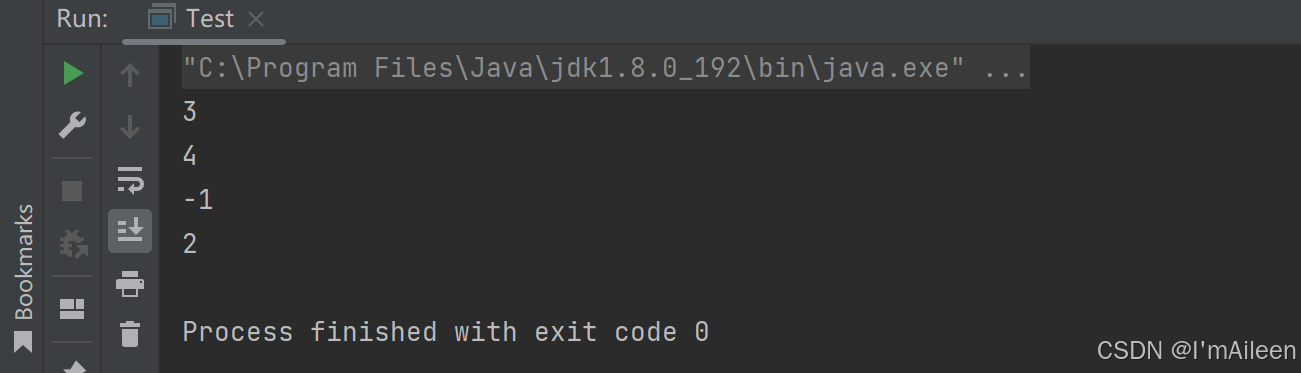The height and width of the screenshot is (373, 1301).
Task: Print the console output
Action: tap(130, 285)
